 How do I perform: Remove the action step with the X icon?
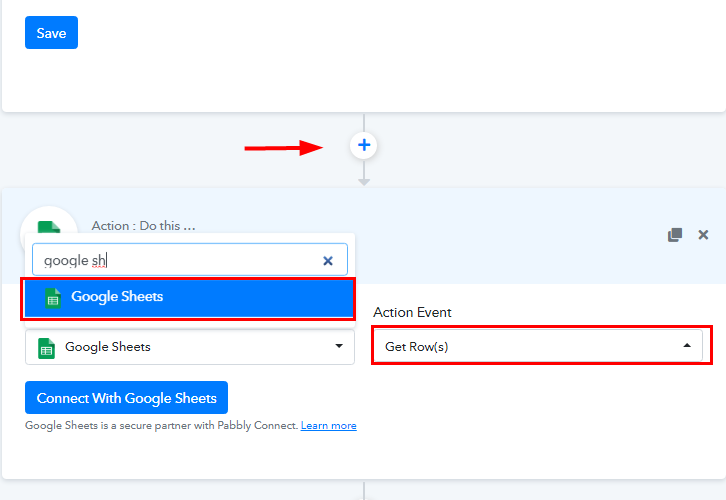(x=703, y=235)
